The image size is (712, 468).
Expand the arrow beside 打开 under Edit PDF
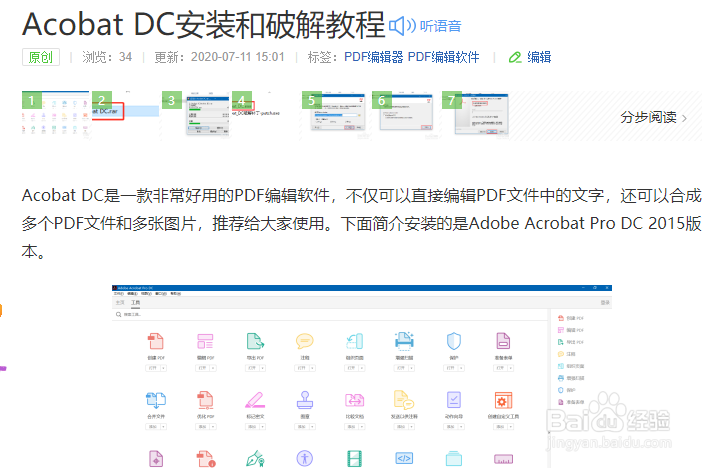coord(213,368)
